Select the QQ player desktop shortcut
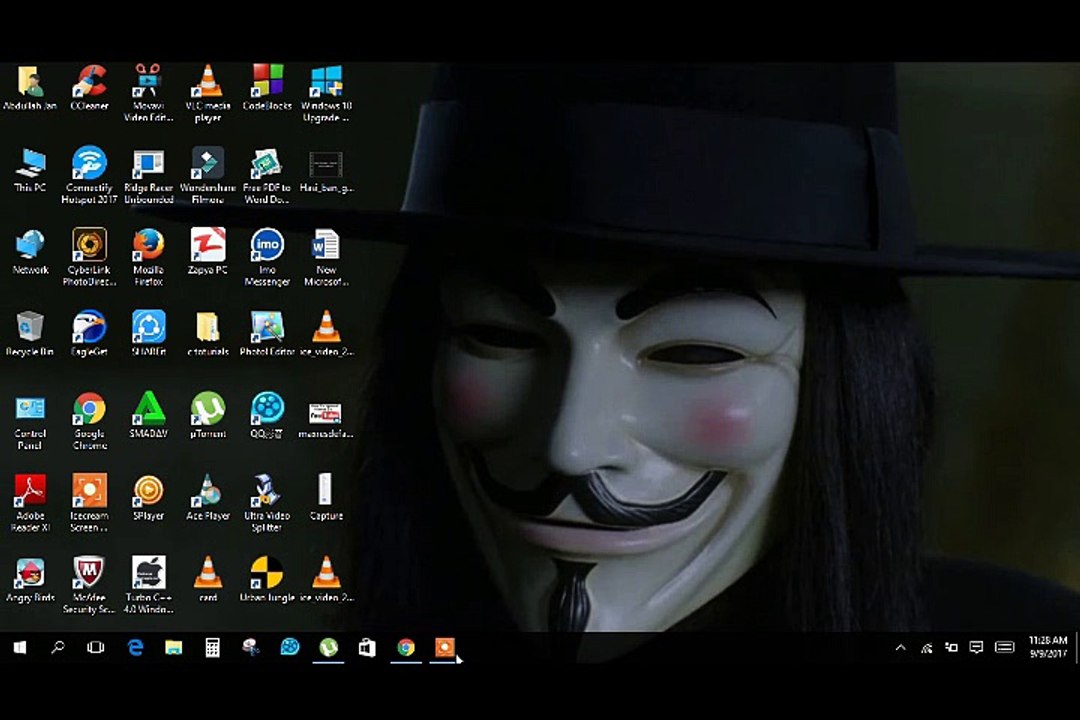 point(267,415)
